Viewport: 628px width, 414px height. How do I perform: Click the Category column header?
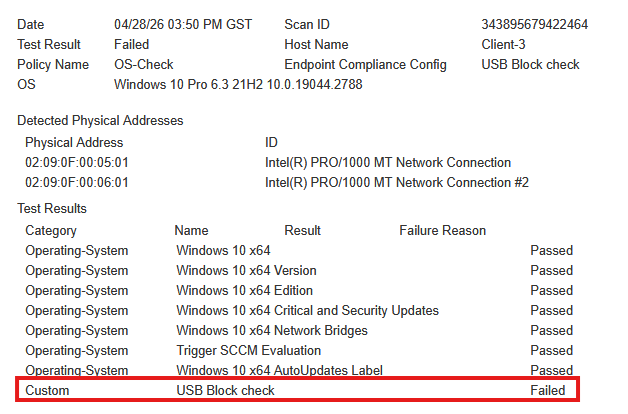[50, 231]
